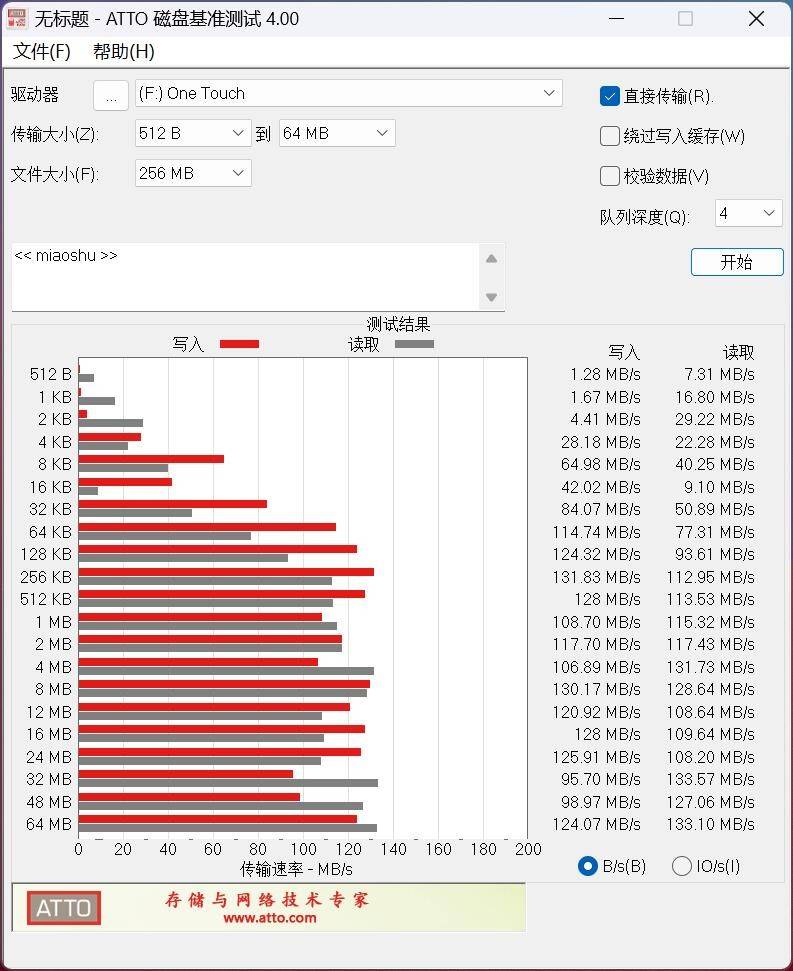Close the ATTO window
Image resolution: width=793 pixels, height=971 pixels.
756,19
